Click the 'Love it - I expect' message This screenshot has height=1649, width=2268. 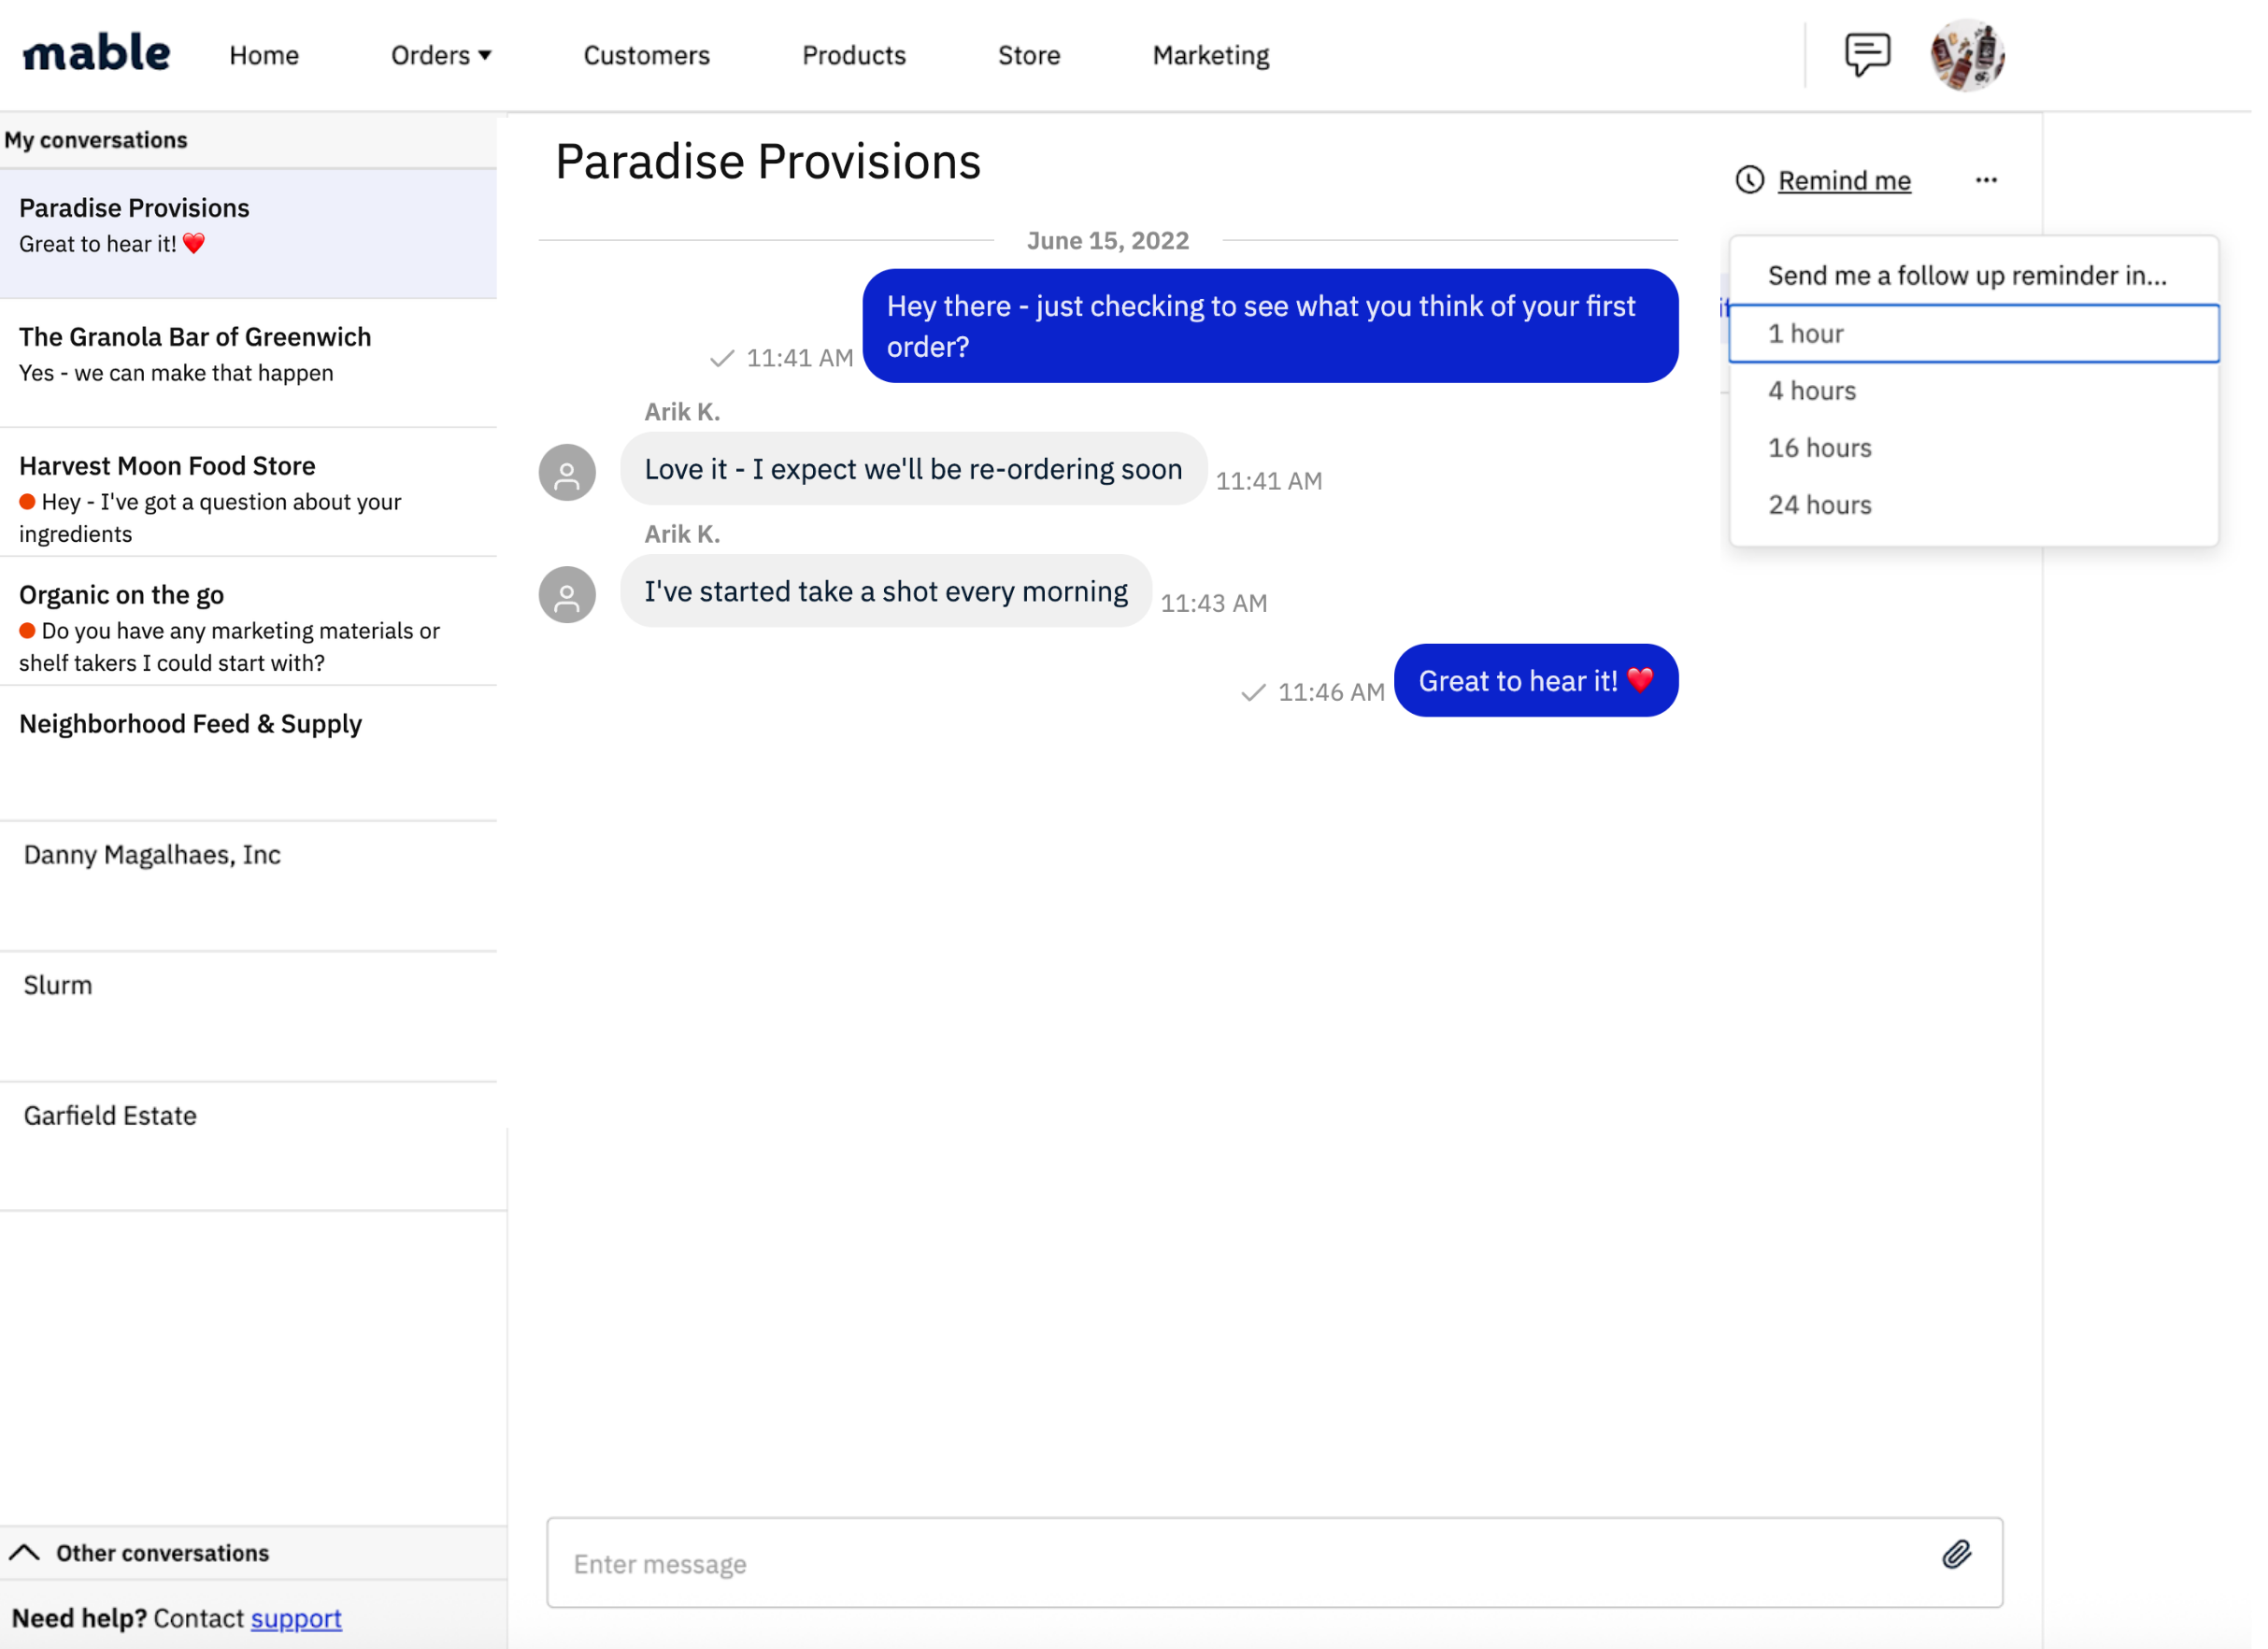click(913, 469)
